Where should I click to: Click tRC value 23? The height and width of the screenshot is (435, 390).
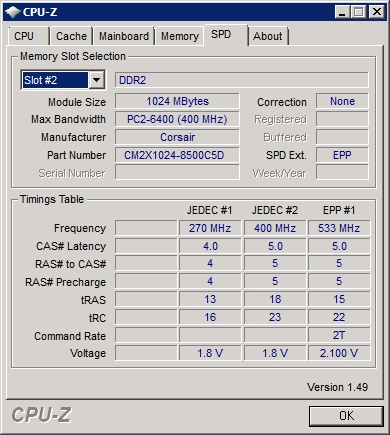(275, 317)
